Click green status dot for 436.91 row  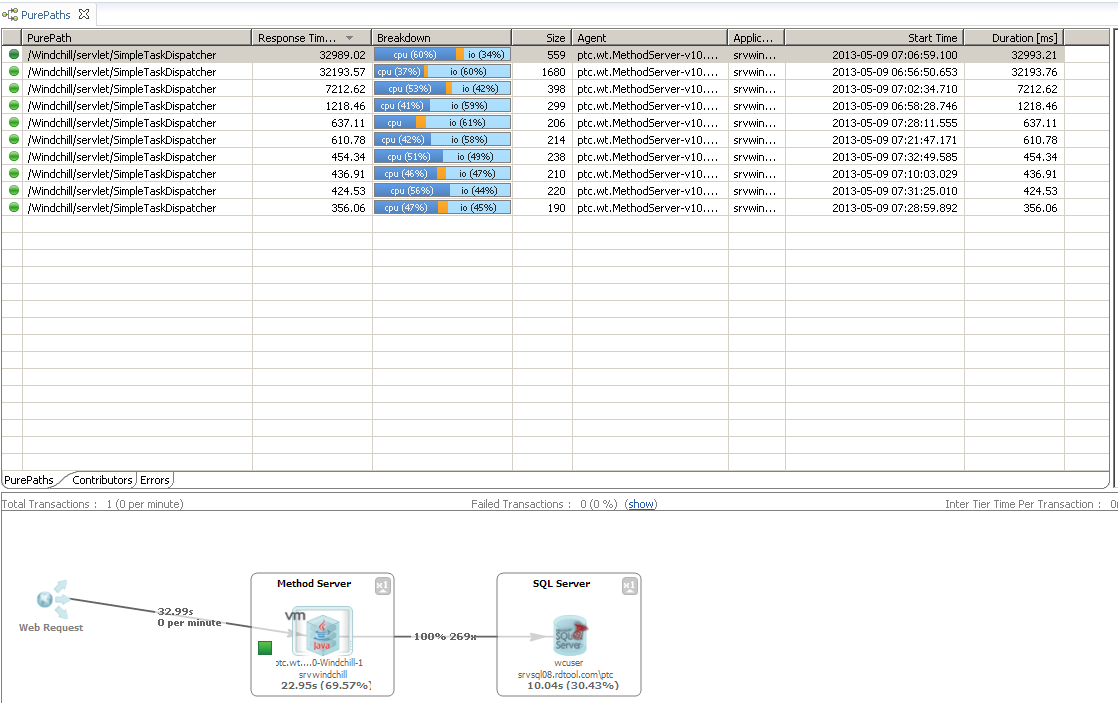click(x=14, y=173)
